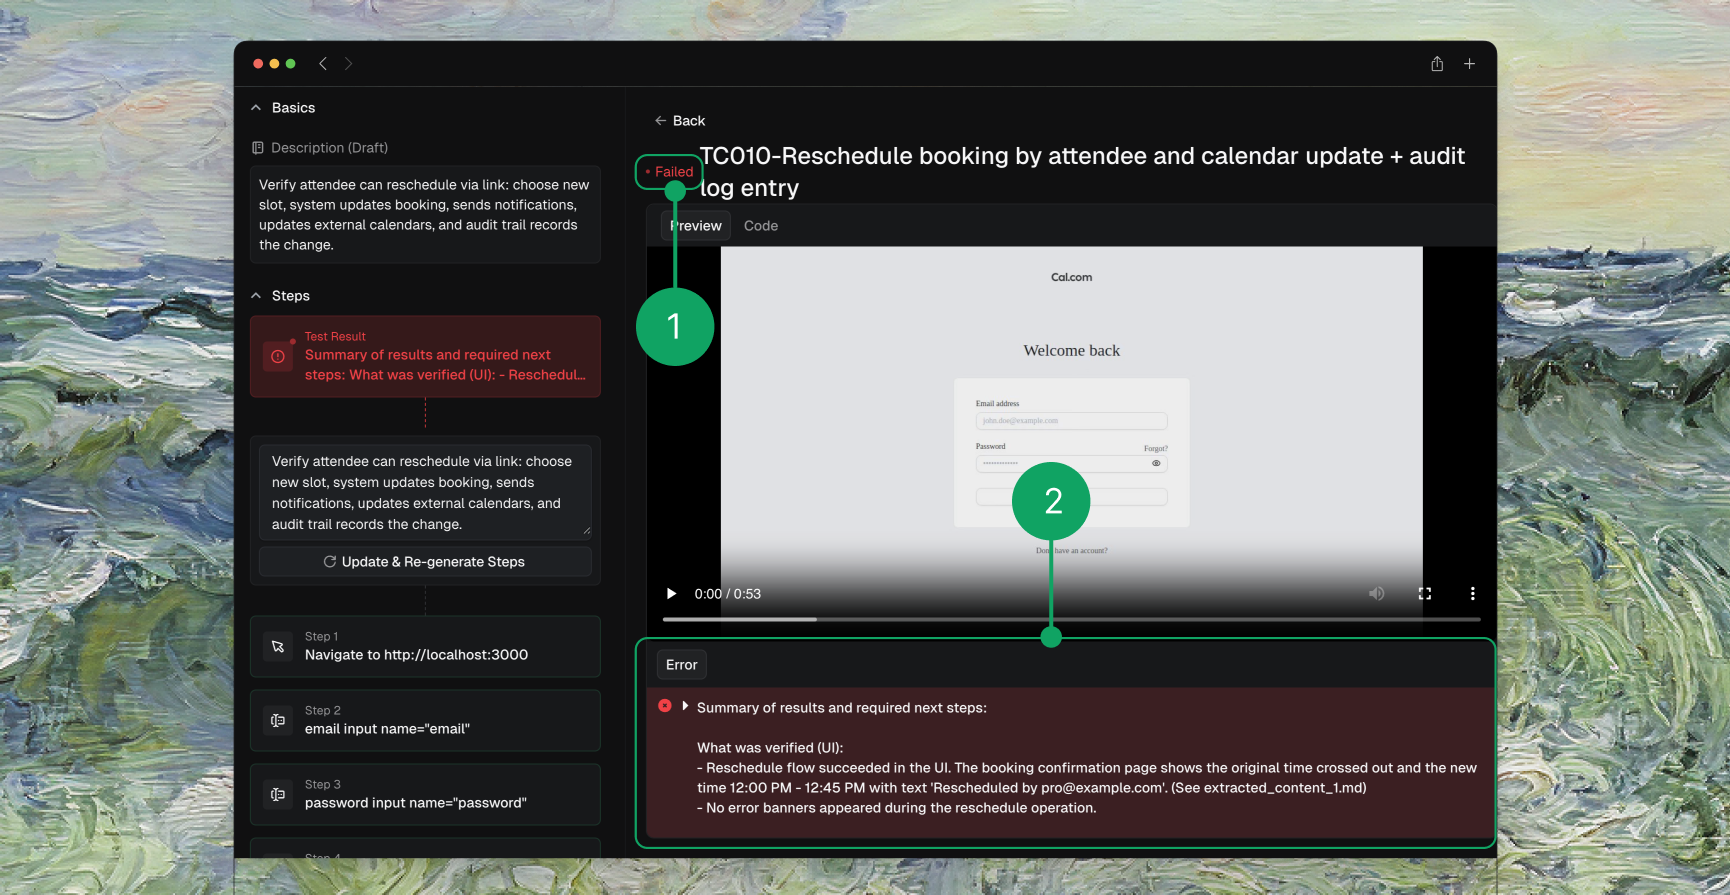1730x895 pixels.
Task: Click the Summary of results error line
Action: tap(841, 708)
